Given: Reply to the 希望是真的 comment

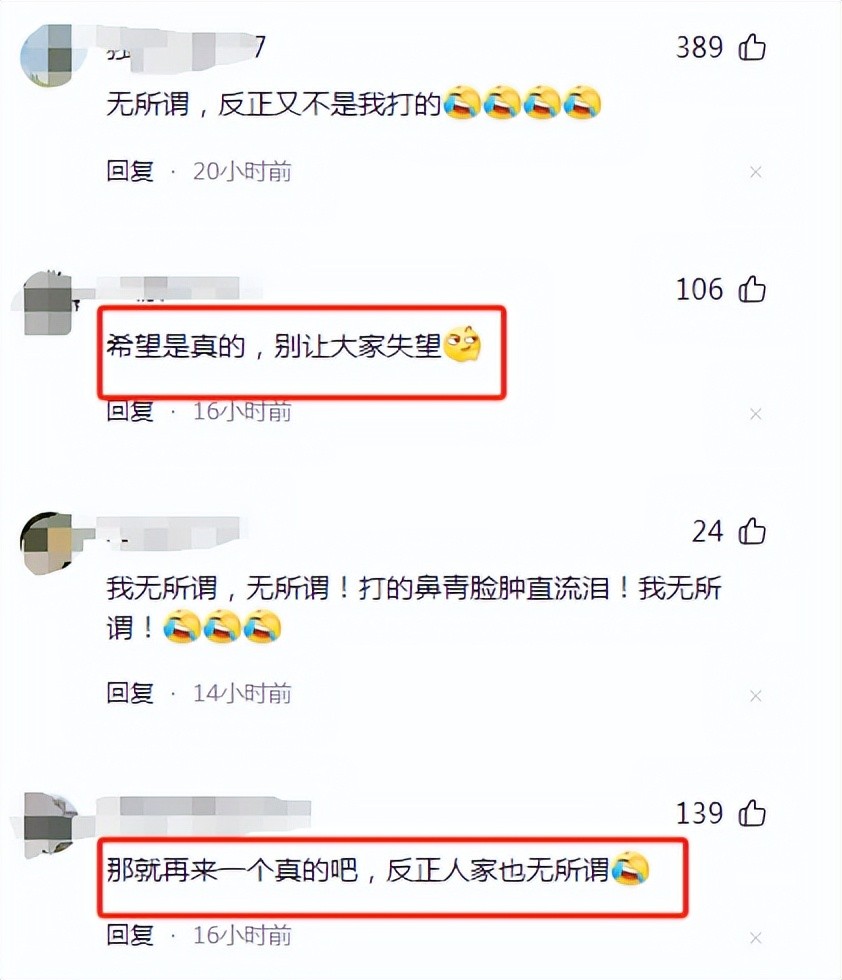Looking at the screenshot, I should 130,411.
